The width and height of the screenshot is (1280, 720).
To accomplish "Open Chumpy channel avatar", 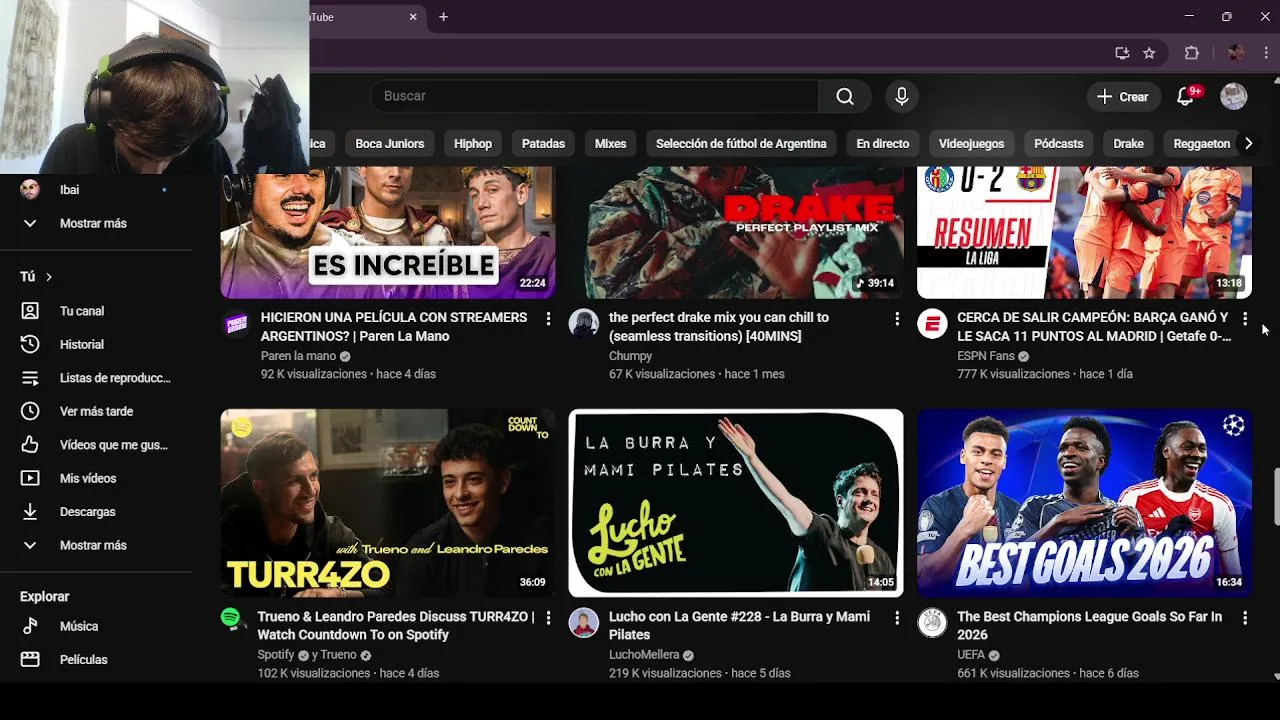I will 584,324.
